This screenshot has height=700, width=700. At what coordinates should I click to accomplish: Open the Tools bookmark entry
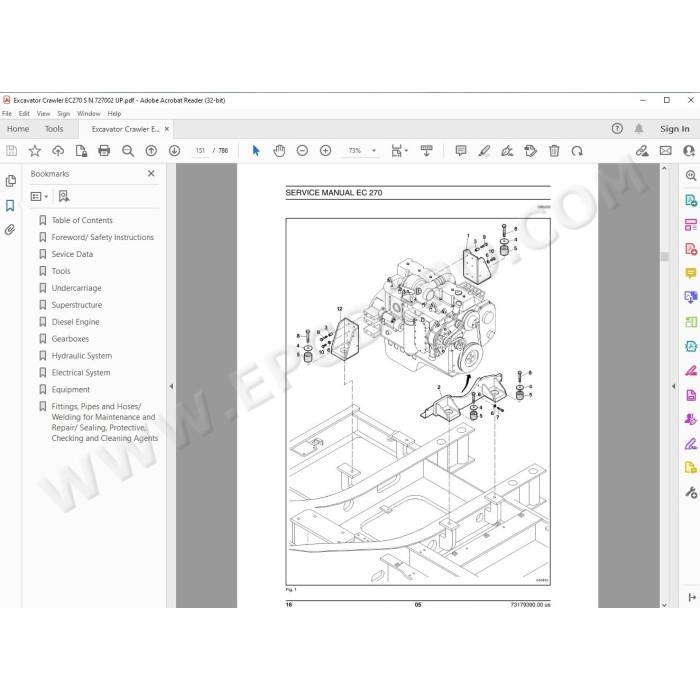click(61, 271)
